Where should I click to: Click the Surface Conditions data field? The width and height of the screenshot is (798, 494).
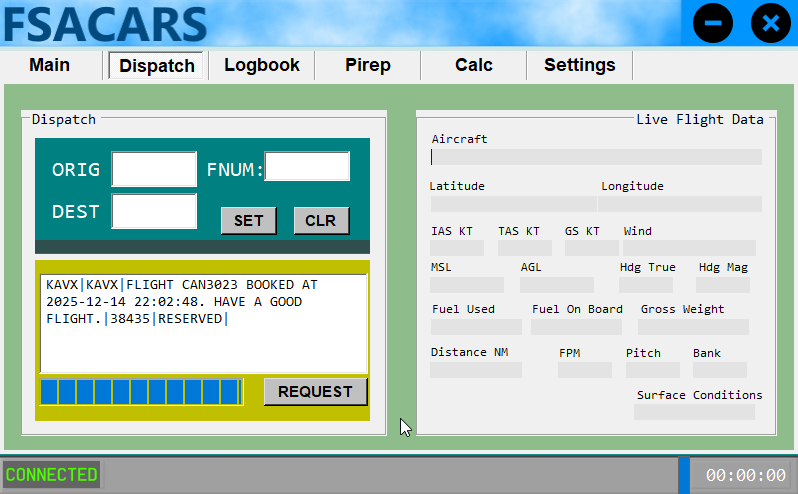(694, 412)
